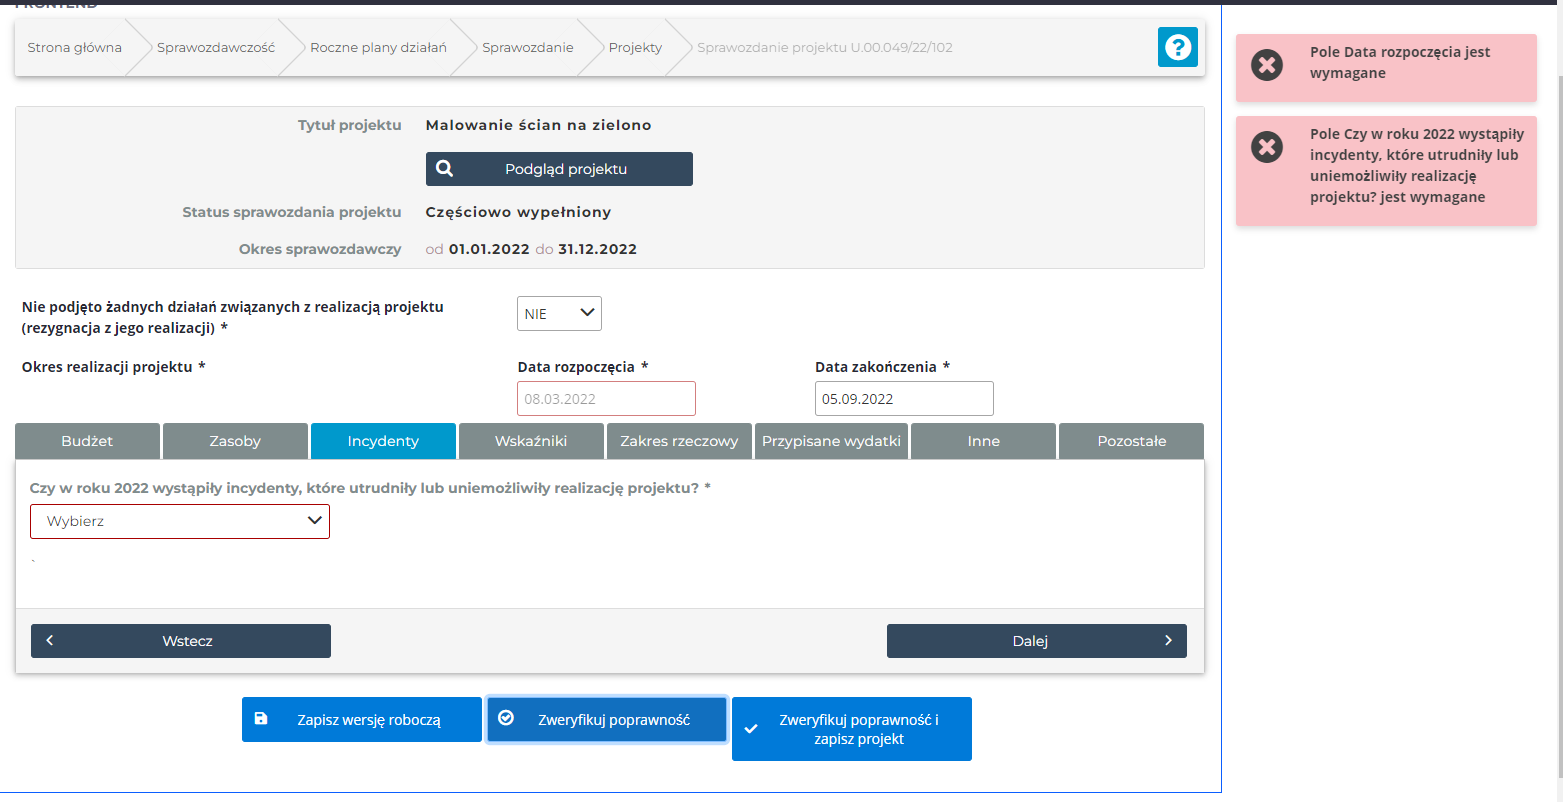Viewport: 1563px width, 802px height.
Task: Open the help question mark icon
Action: (x=1177, y=47)
